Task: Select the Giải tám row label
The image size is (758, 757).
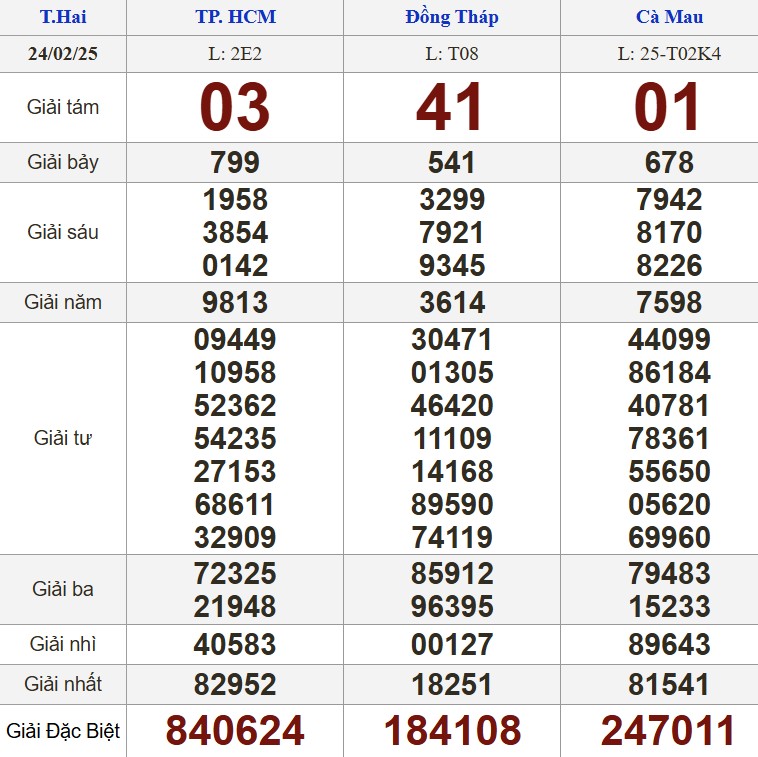Action: (x=62, y=107)
